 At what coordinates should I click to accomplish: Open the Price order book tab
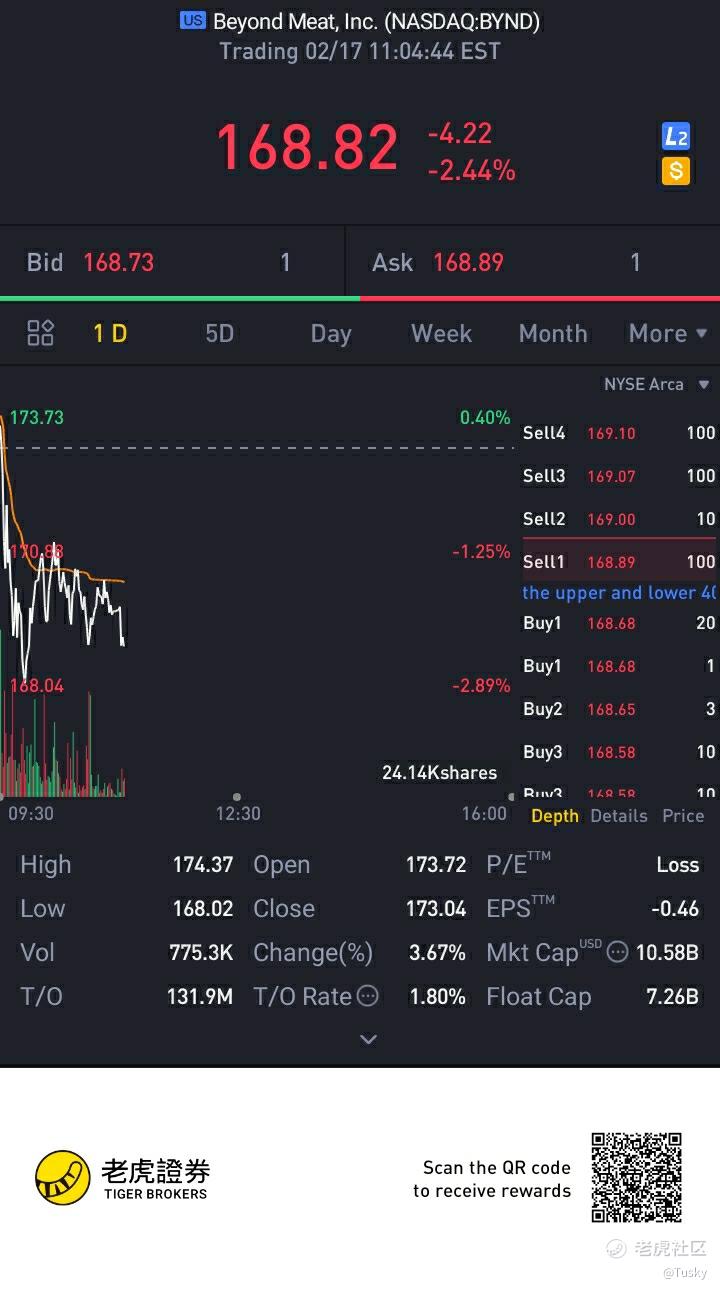[683, 816]
